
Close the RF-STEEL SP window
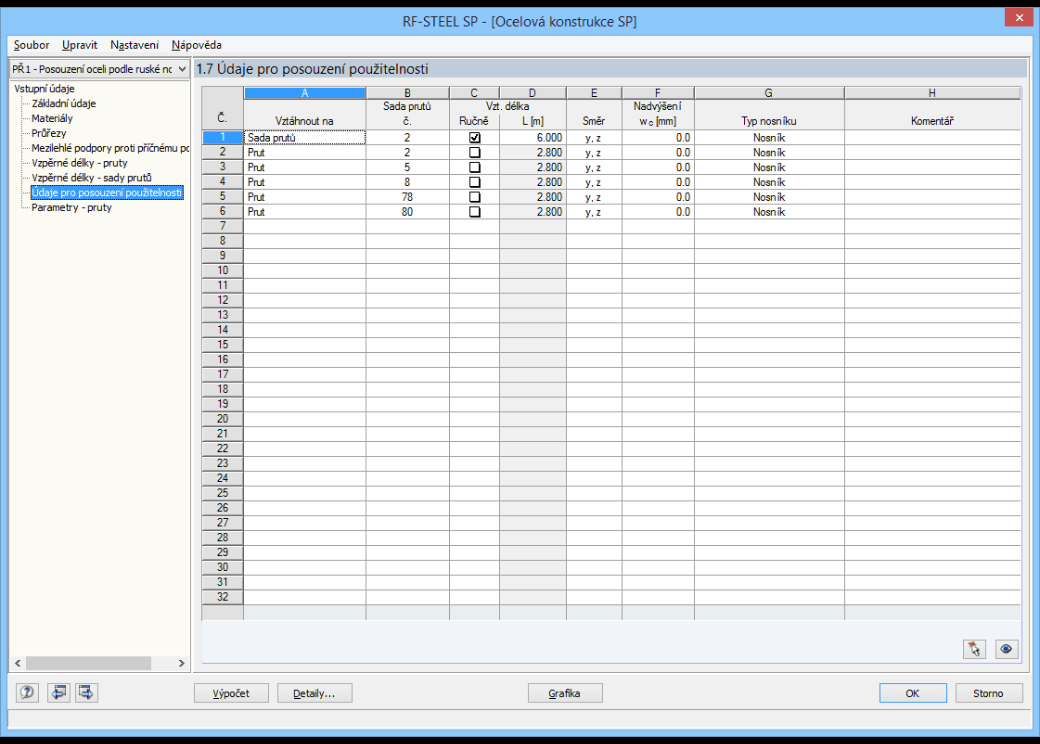tap(1019, 18)
